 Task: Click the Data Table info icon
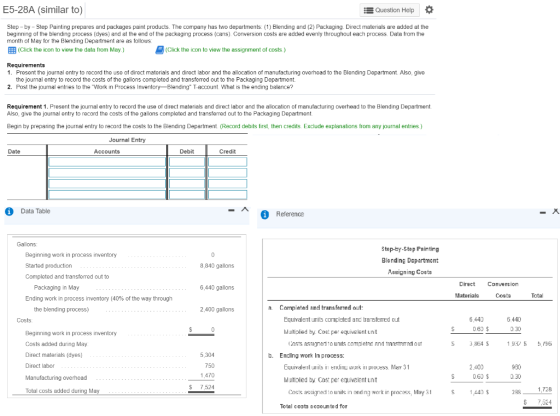click(9, 211)
